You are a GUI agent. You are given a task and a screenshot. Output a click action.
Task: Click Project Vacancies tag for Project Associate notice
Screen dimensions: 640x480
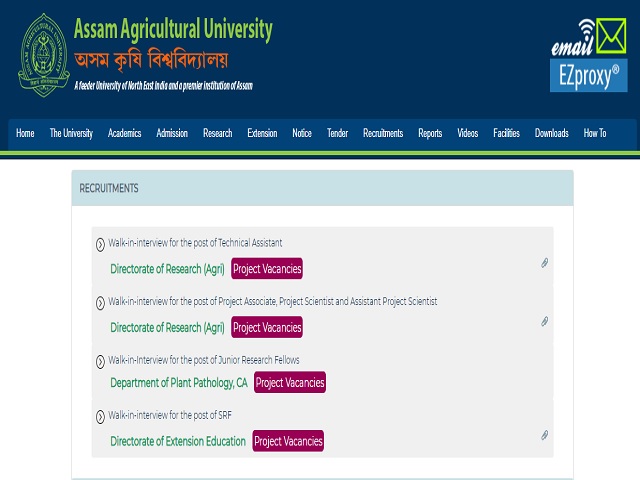267,327
